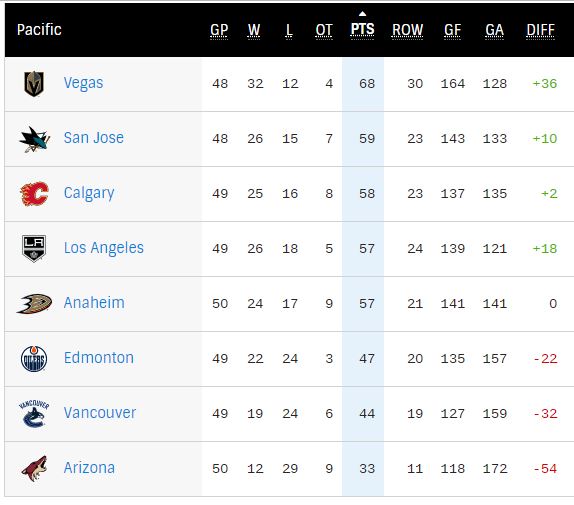Open the Los Angeles team link
The height and width of the screenshot is (505, 574).
coord(104,248)
